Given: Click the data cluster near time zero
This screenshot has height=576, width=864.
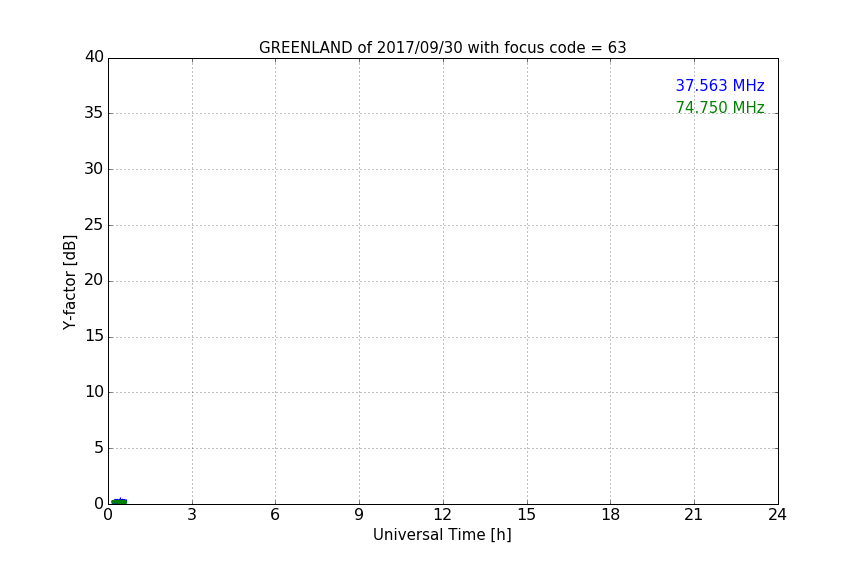Looking at the screenshot, I should click(x=119, y=501).
